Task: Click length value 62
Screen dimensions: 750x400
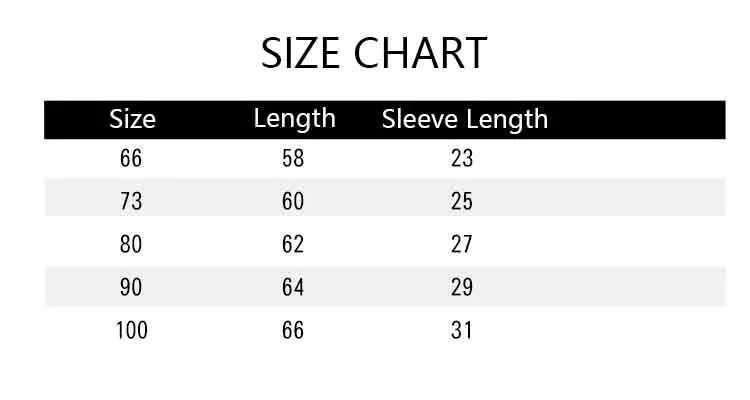Action: [293, 244]
